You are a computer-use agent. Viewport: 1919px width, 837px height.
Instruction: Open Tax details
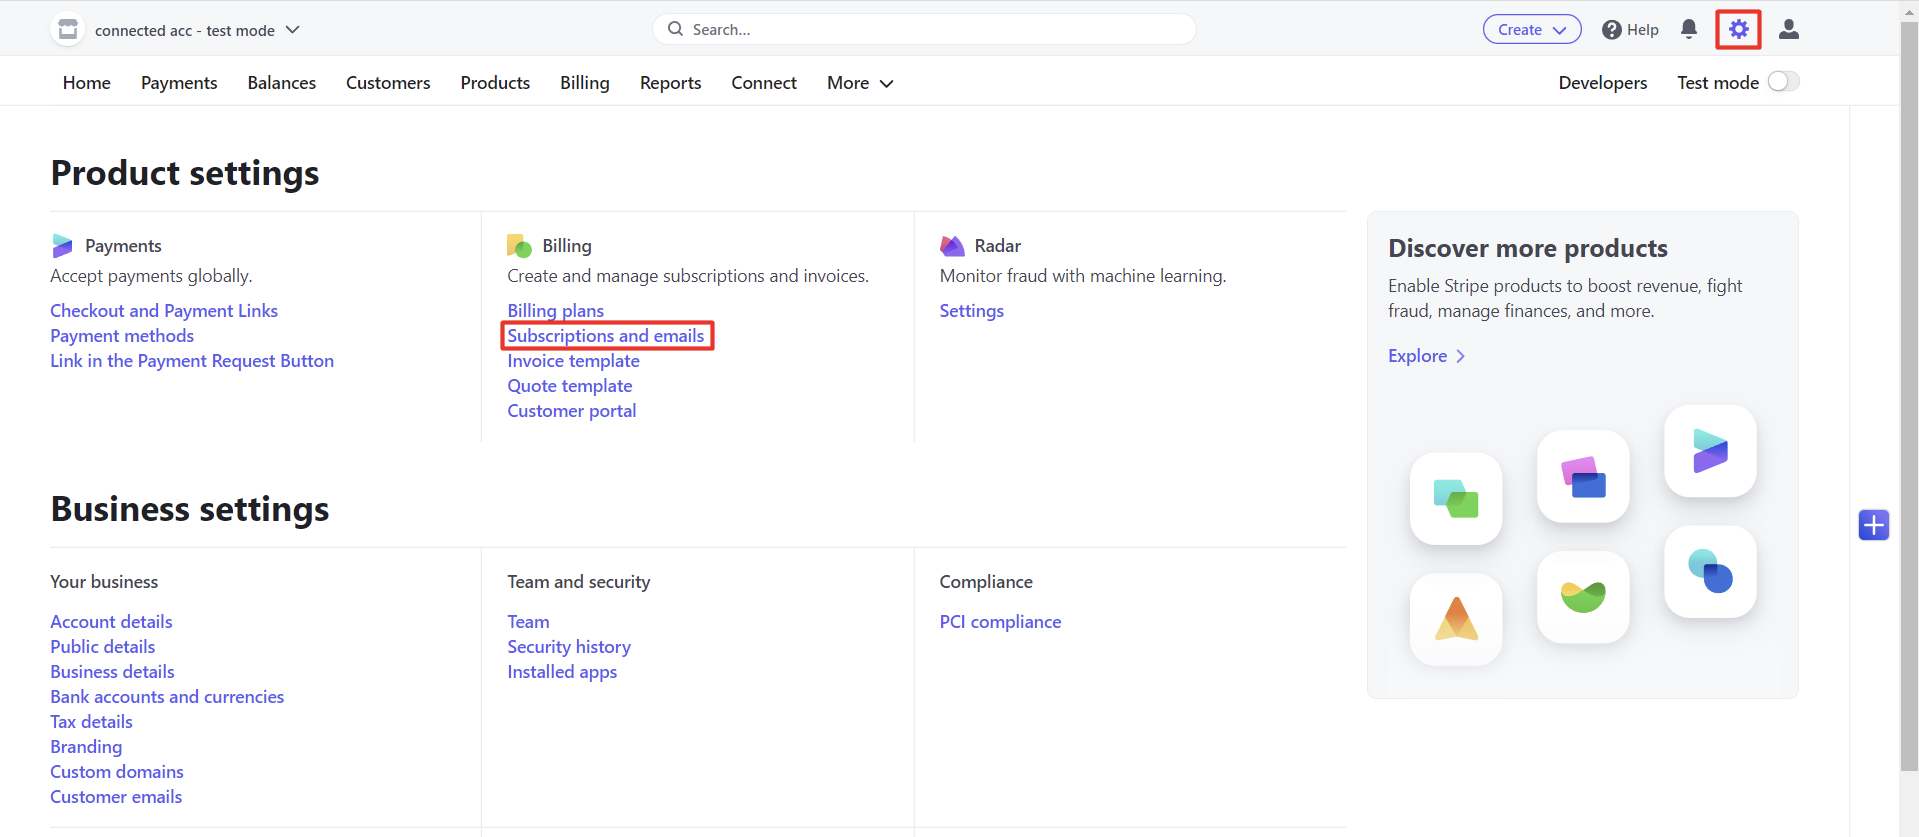[91, 722]
